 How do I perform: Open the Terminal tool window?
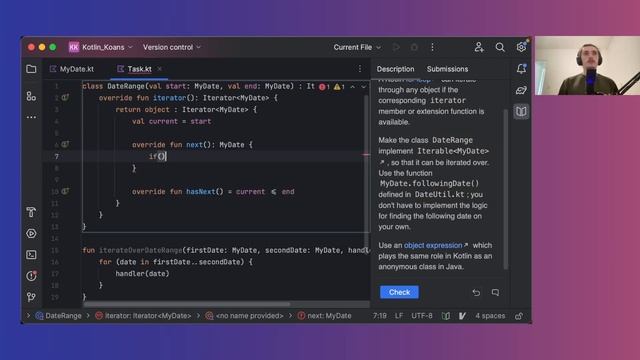tap(31, 255)
